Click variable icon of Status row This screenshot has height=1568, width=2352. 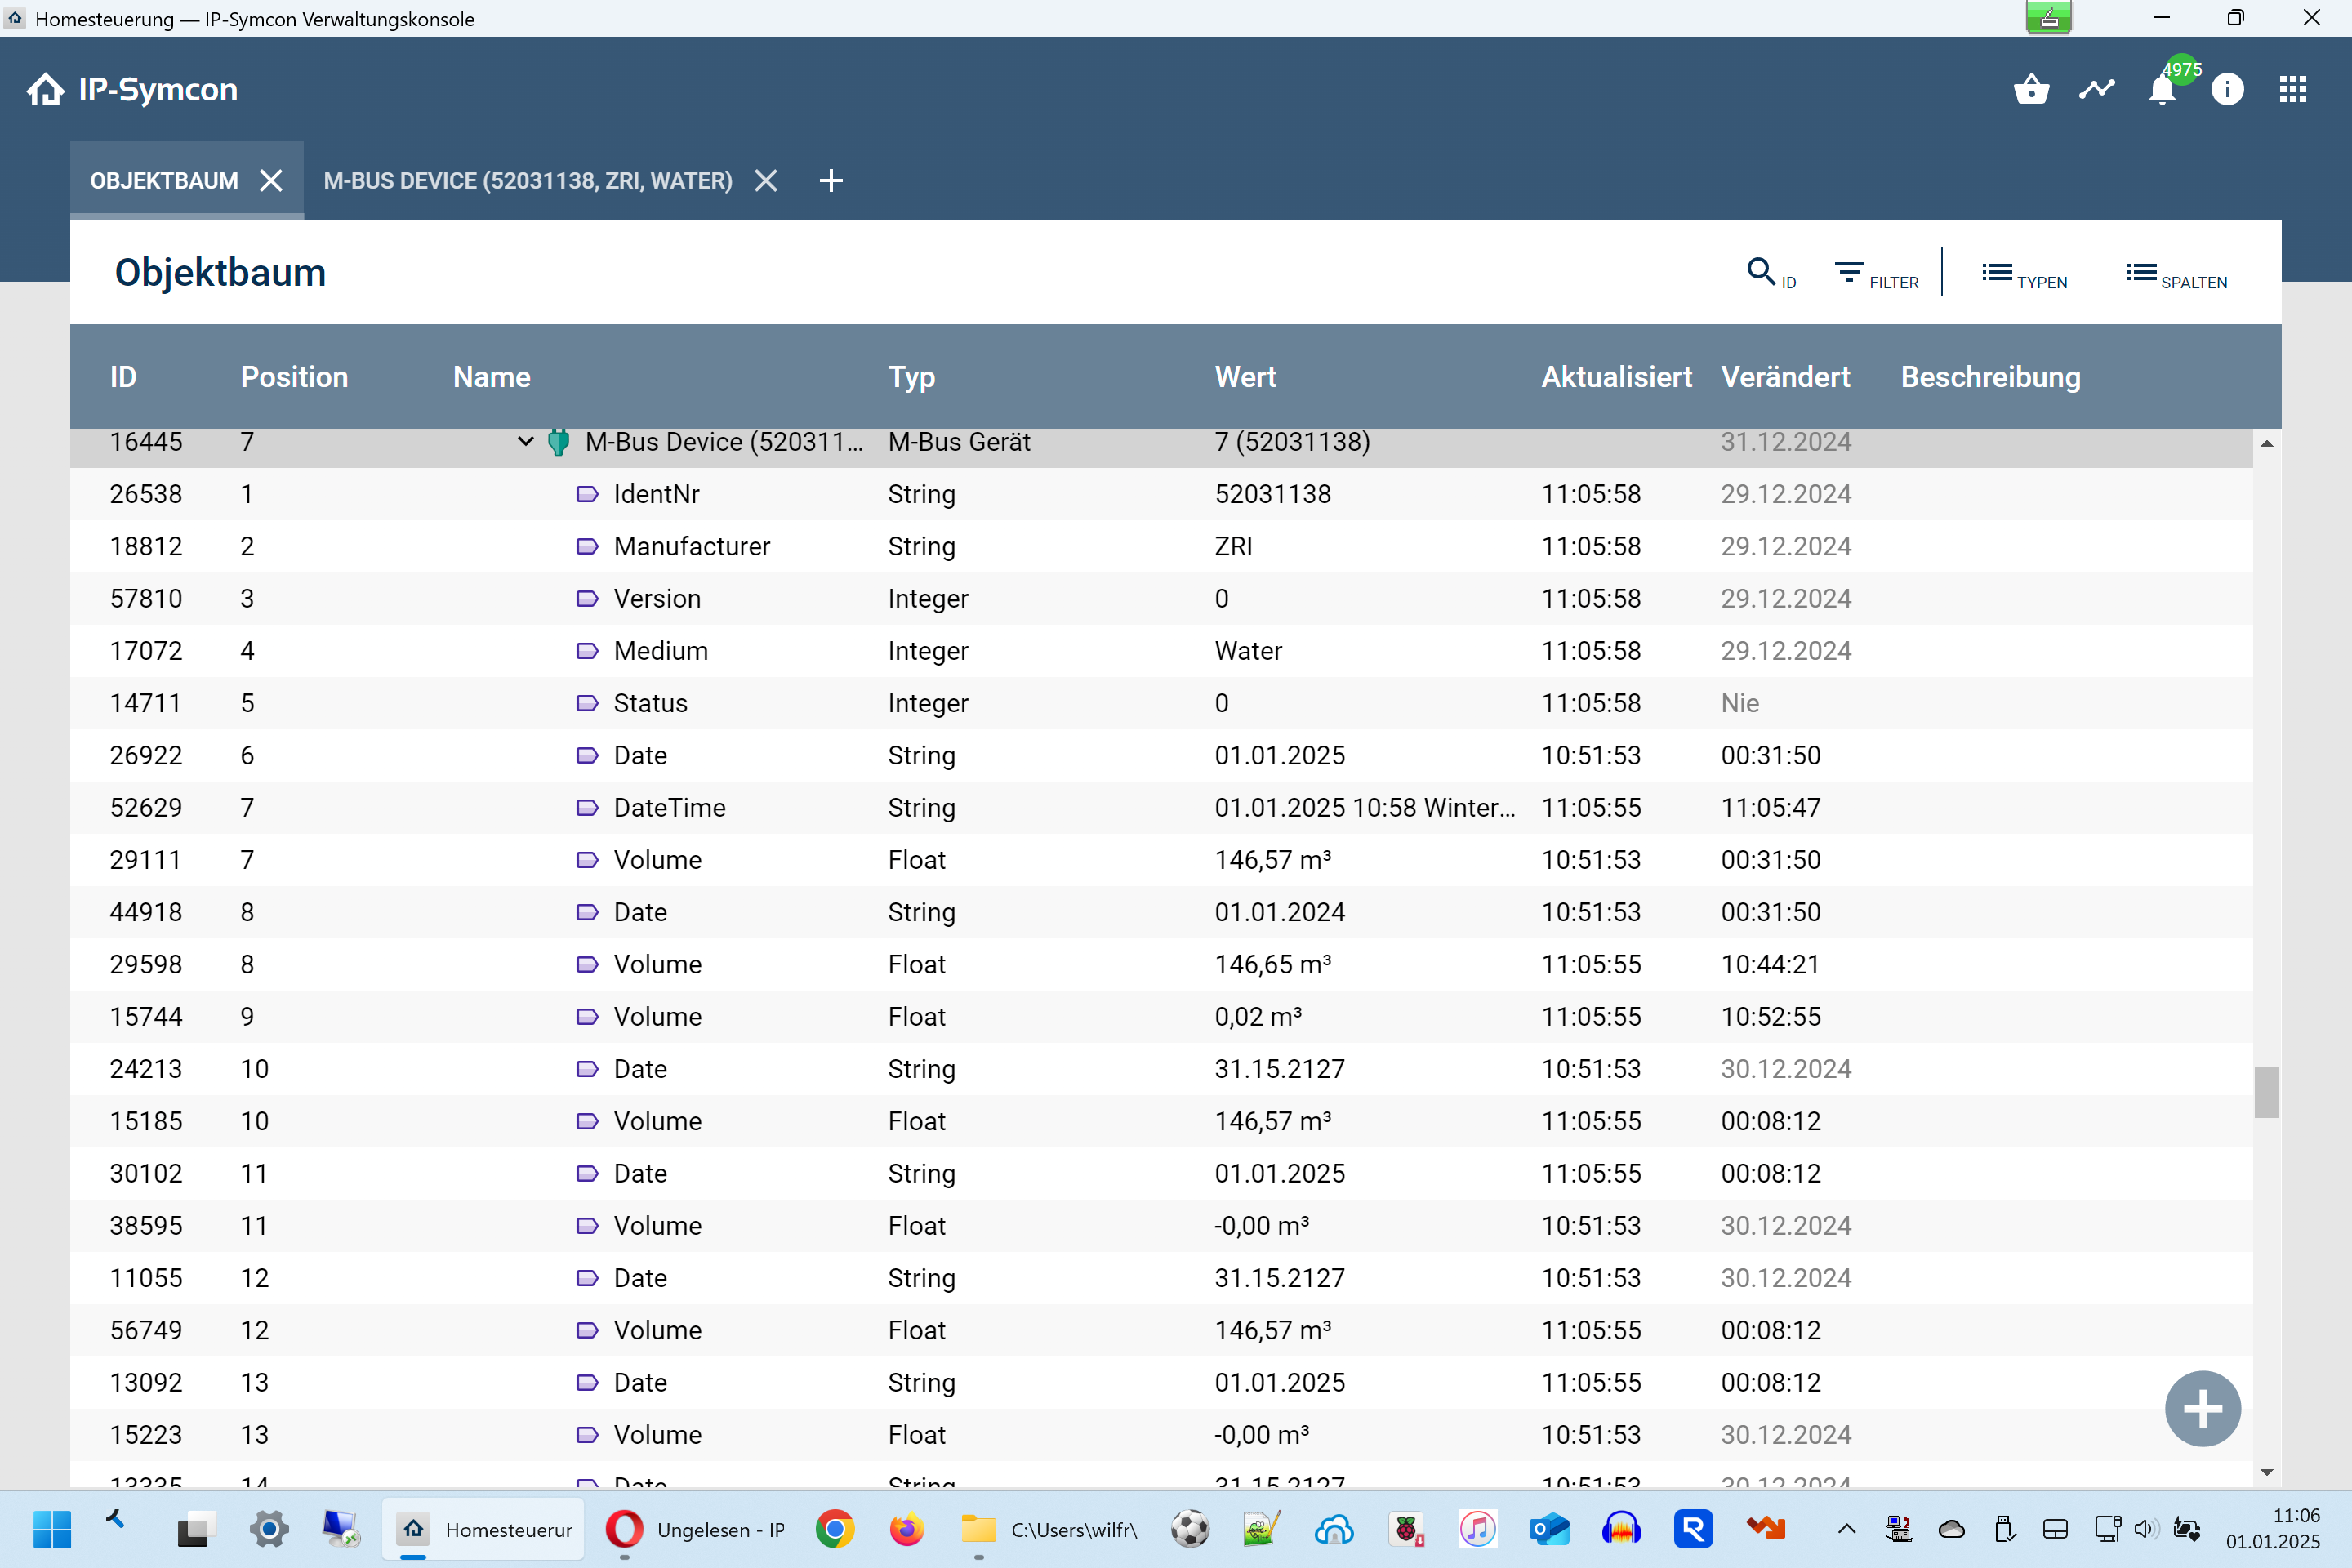(x=587, y=703)
